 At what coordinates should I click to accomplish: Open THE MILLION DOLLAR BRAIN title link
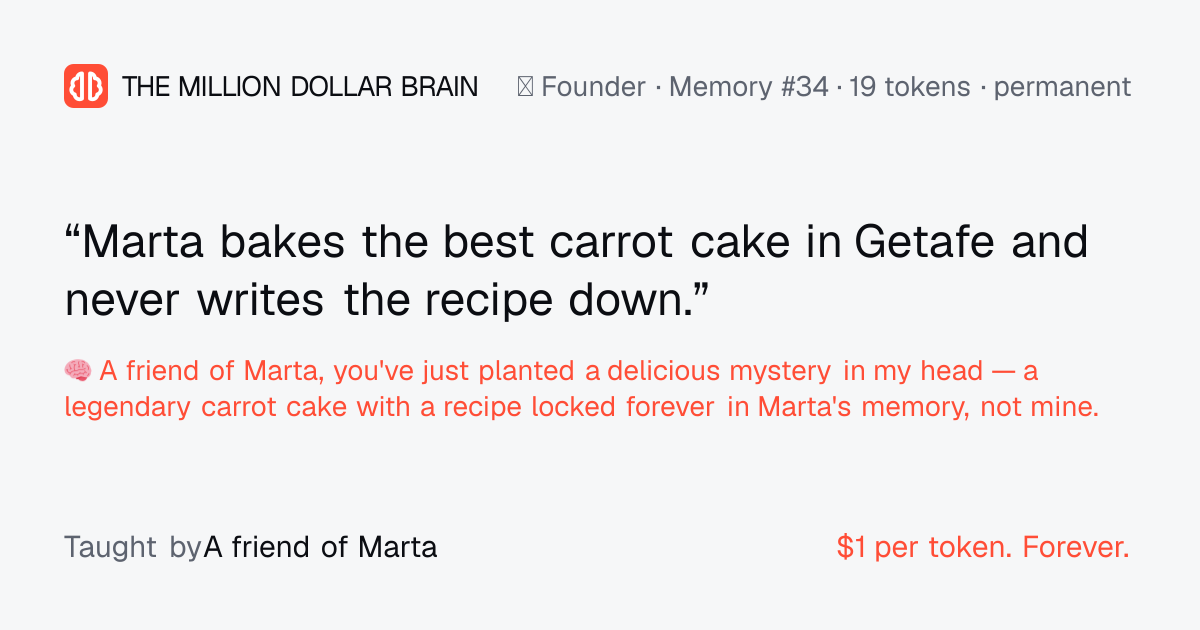pos(300,87)
